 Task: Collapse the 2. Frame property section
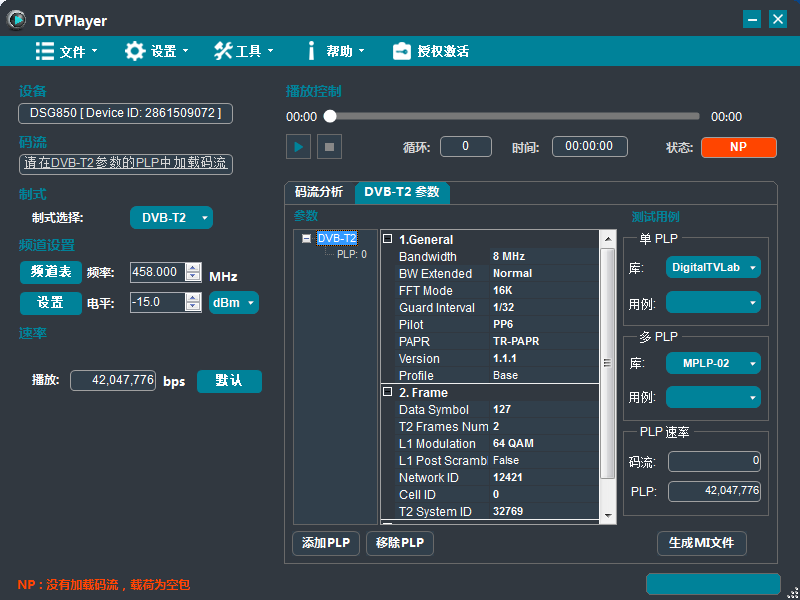tap(388, 393)
